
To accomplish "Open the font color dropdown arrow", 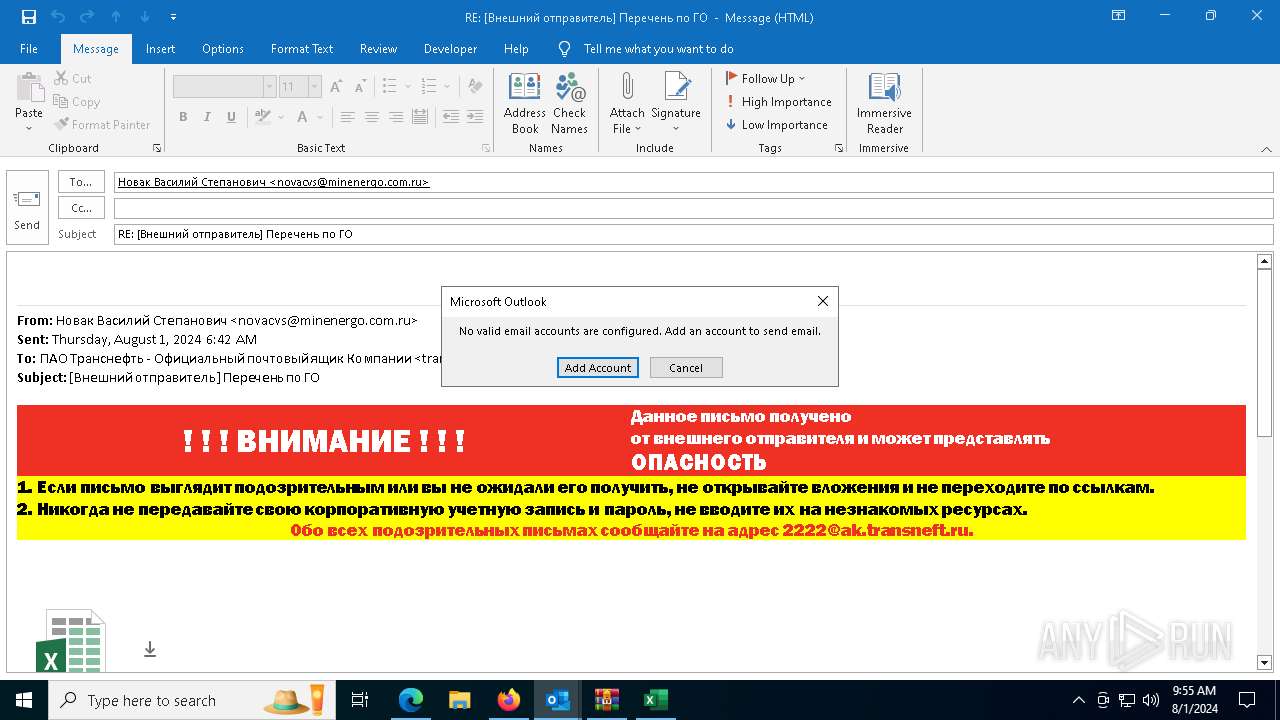I will pos(318,117).
